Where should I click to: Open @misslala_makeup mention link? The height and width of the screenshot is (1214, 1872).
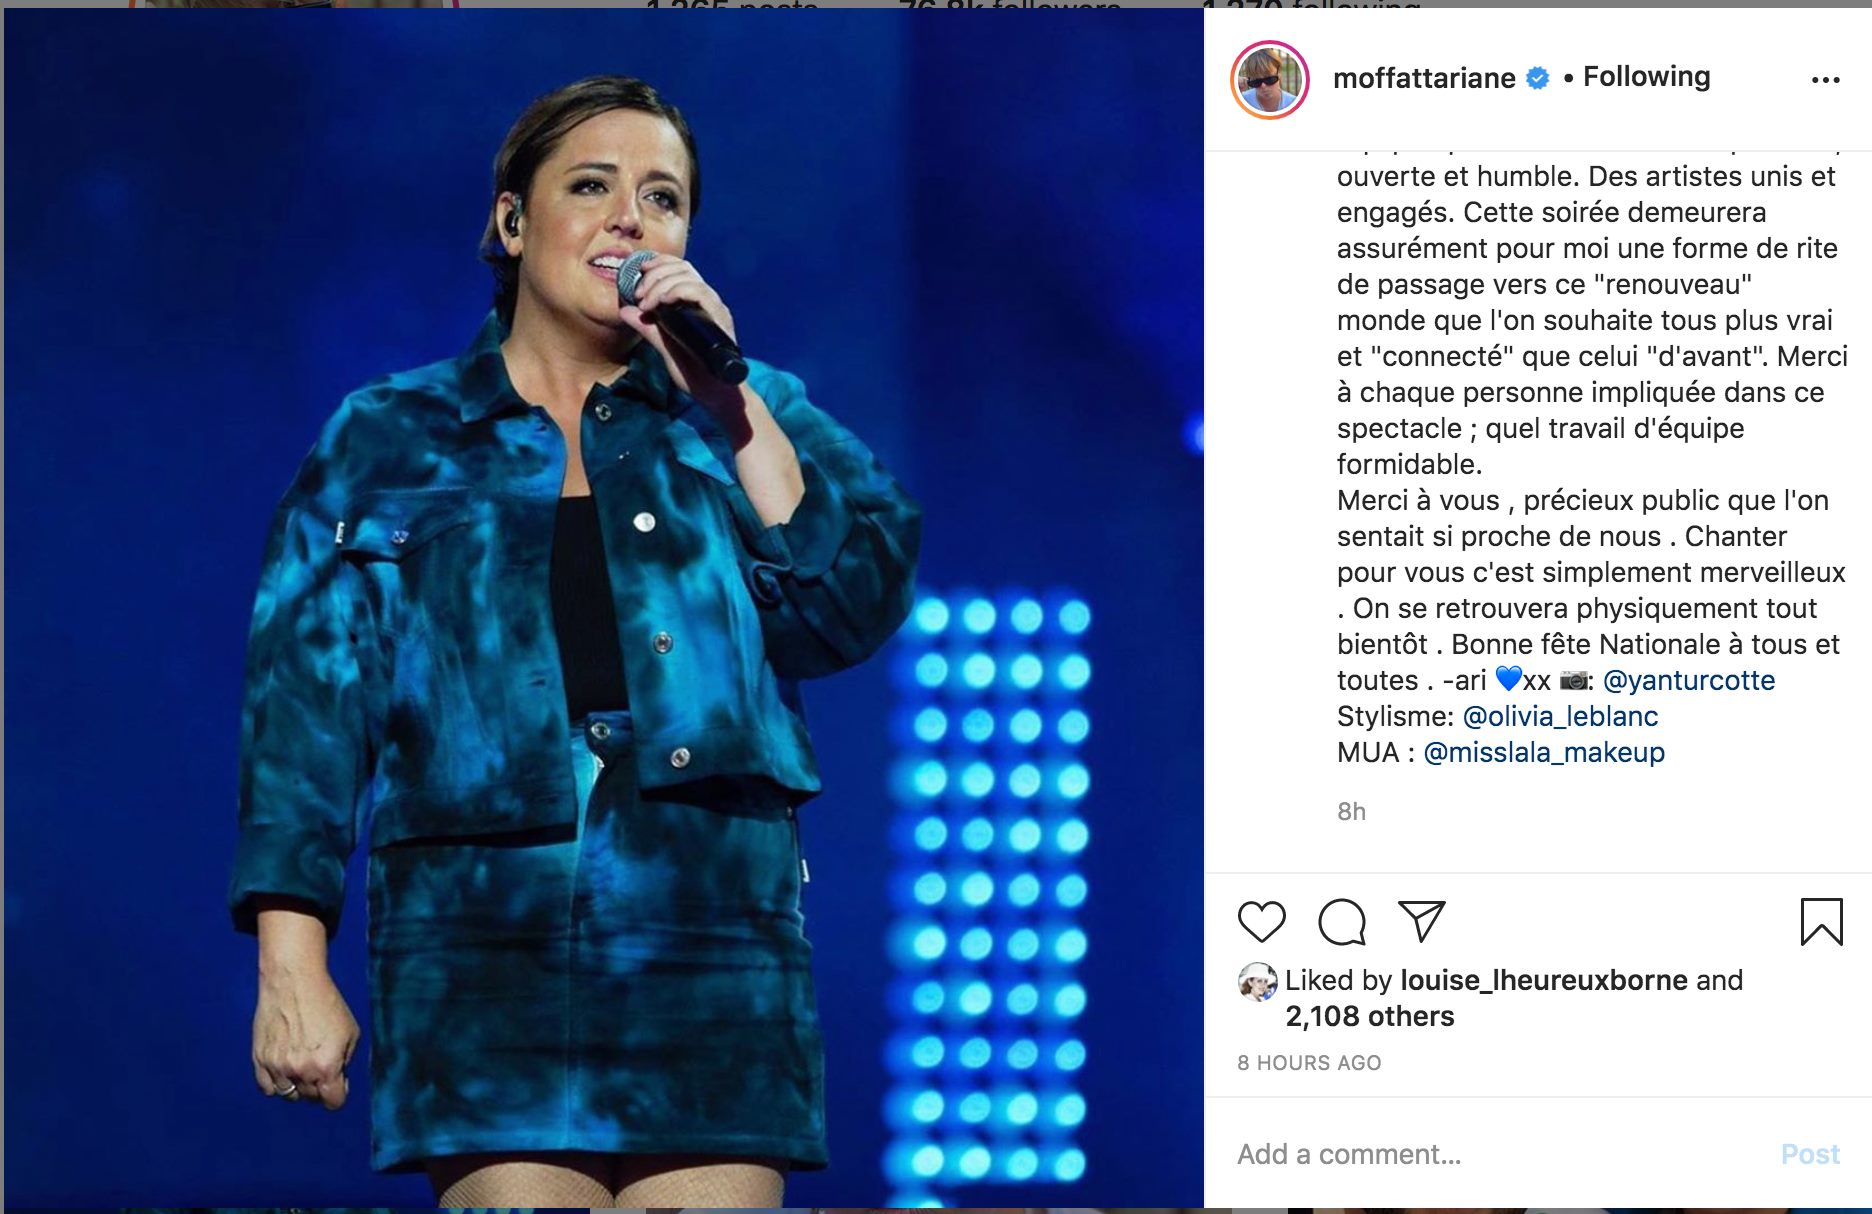(1543, 752)
